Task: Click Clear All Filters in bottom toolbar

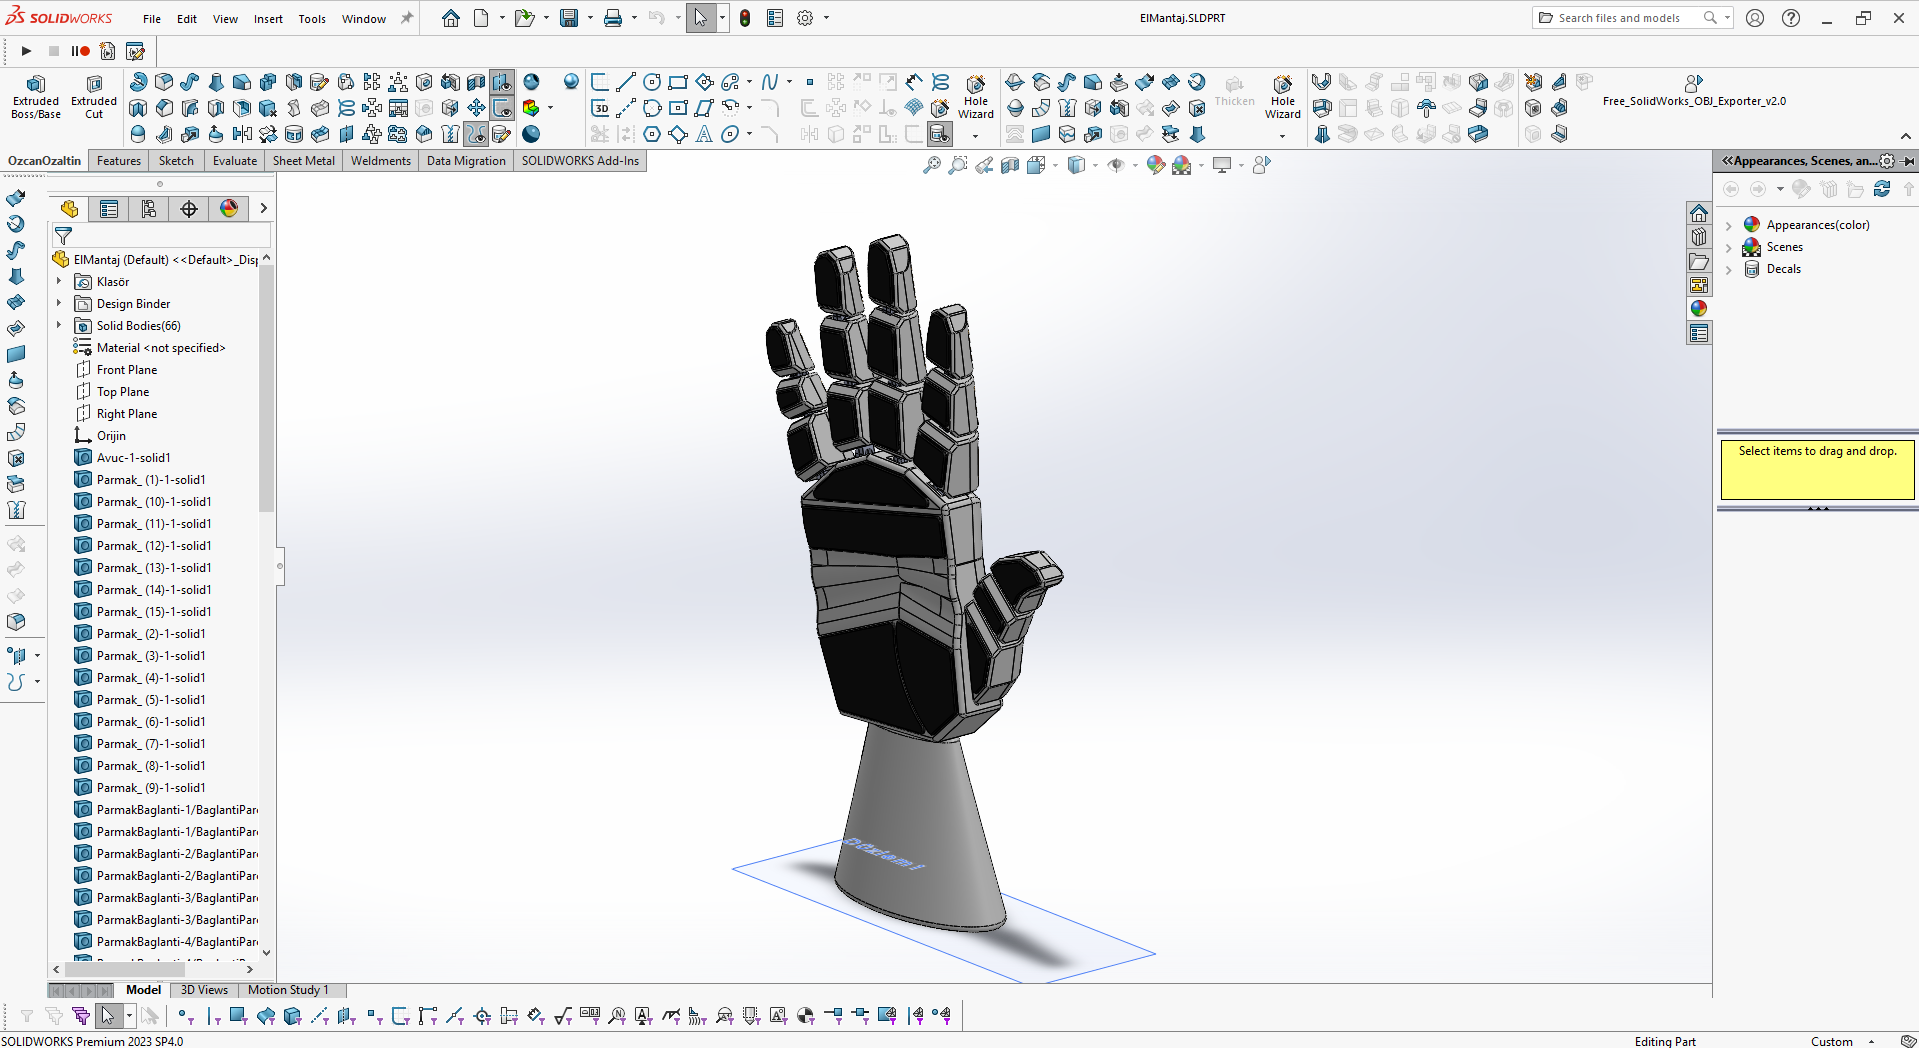Action: click(54, 1016)
